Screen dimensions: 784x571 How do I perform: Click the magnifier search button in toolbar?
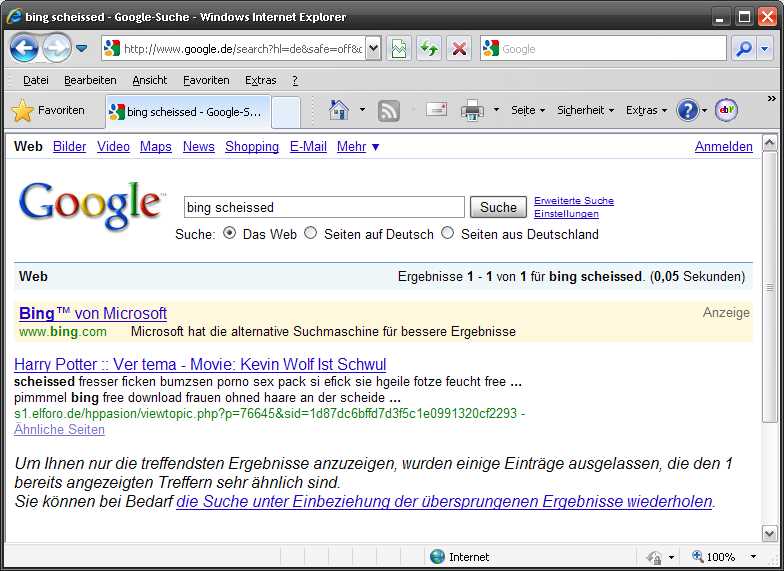(744, 48)
